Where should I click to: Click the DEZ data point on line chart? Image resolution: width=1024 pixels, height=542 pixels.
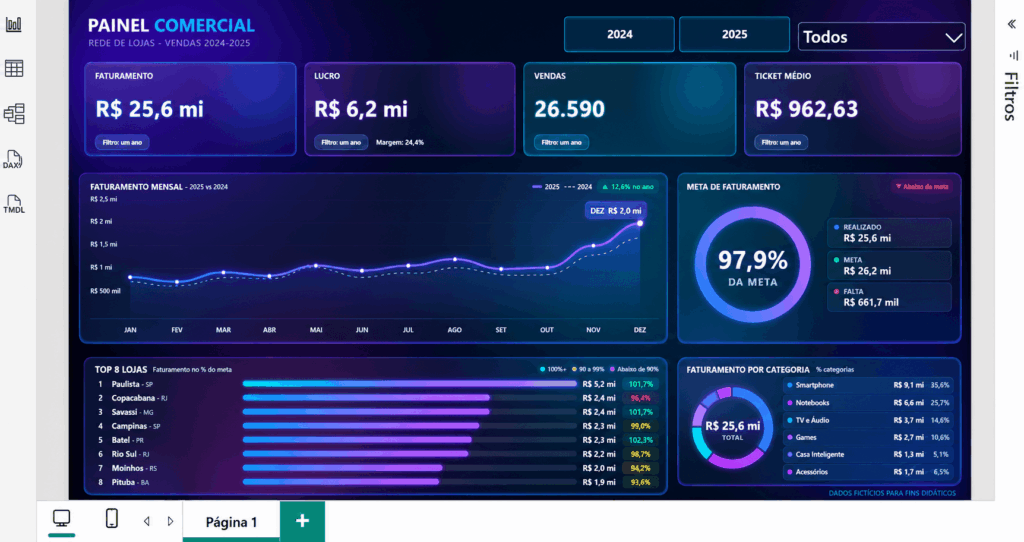click(x=640, y=223)
